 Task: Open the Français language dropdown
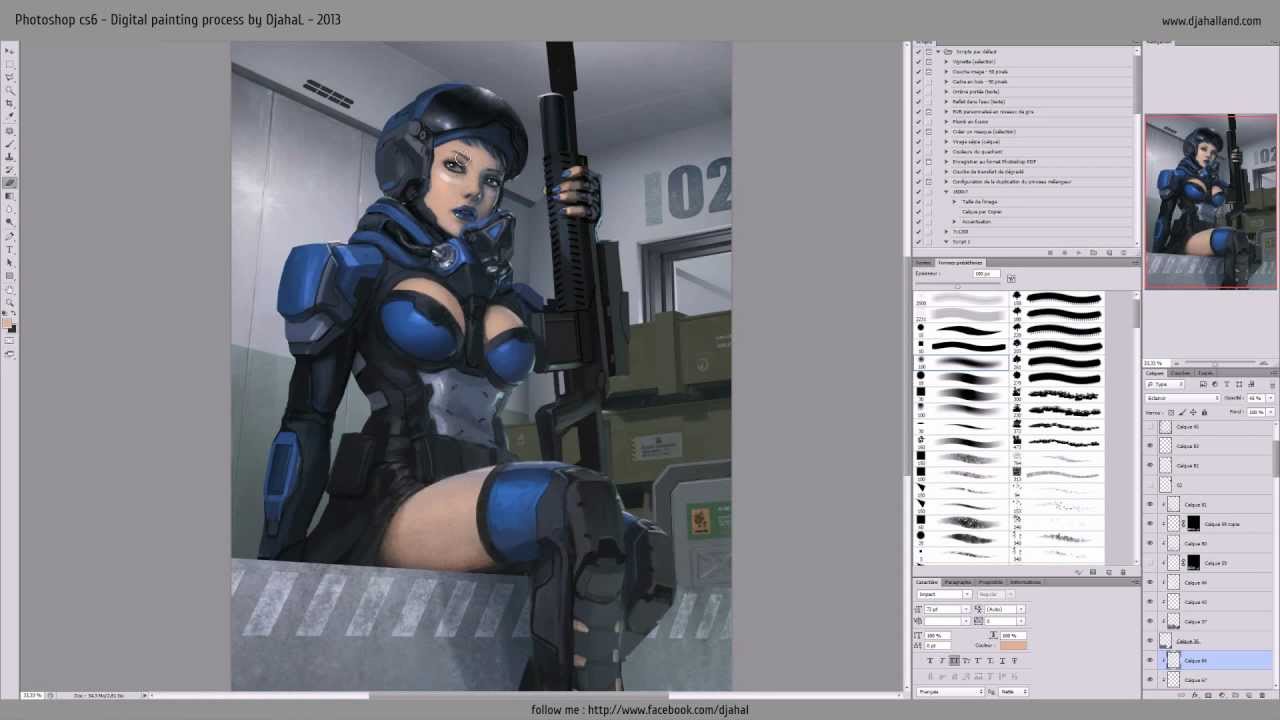coord(951,692)
